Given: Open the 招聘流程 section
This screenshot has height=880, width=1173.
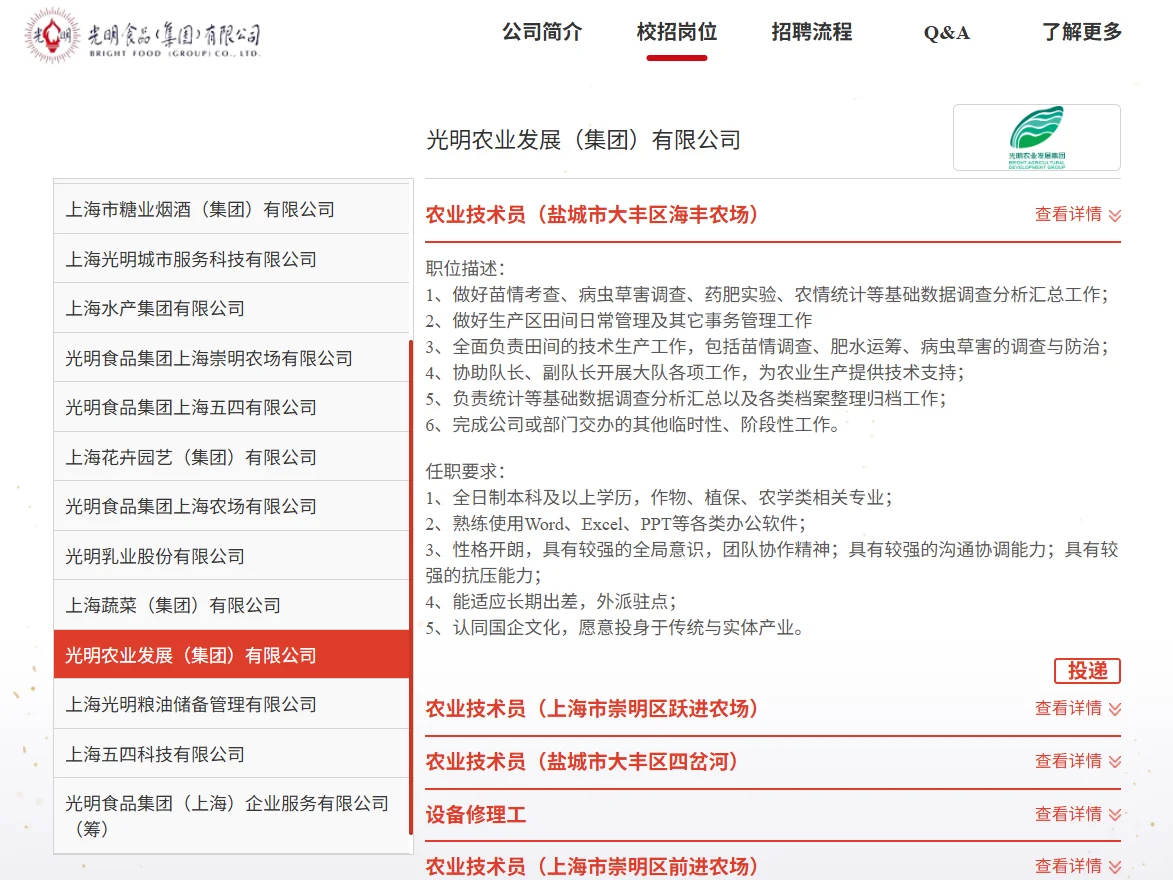Looking at the screenshot, I should (812, 32).
